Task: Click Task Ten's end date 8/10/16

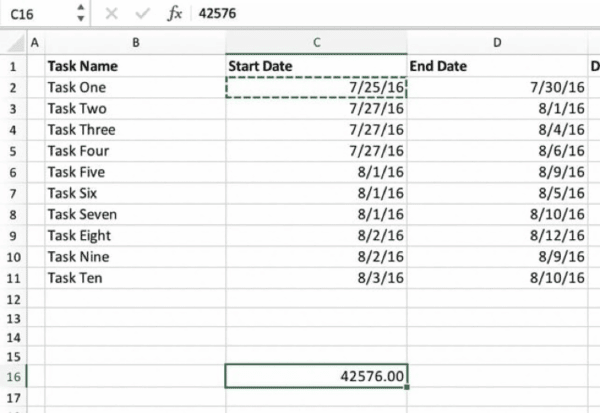Action: 497,277
